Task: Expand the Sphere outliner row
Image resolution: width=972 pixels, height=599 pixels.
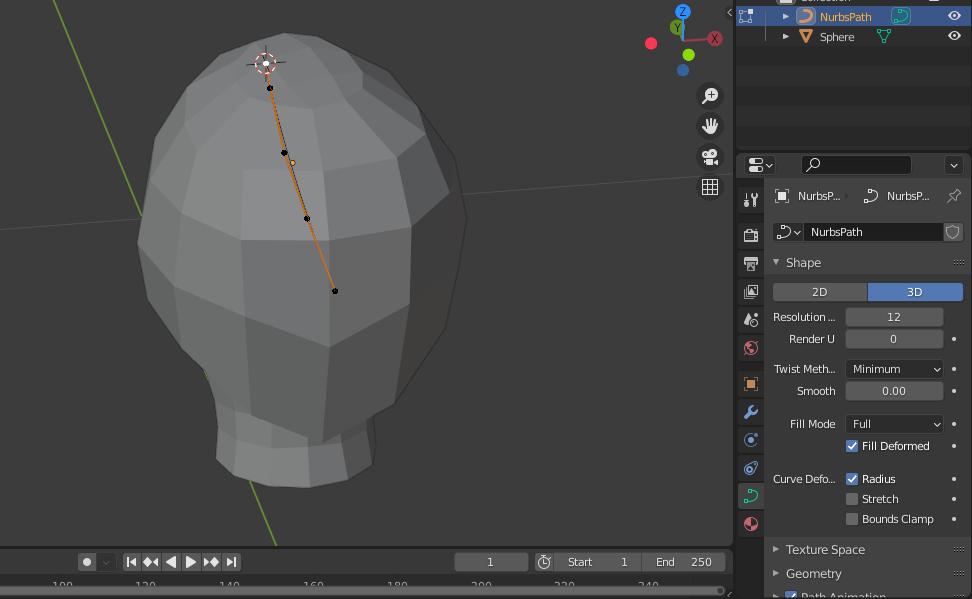Action: pos(785,37)
